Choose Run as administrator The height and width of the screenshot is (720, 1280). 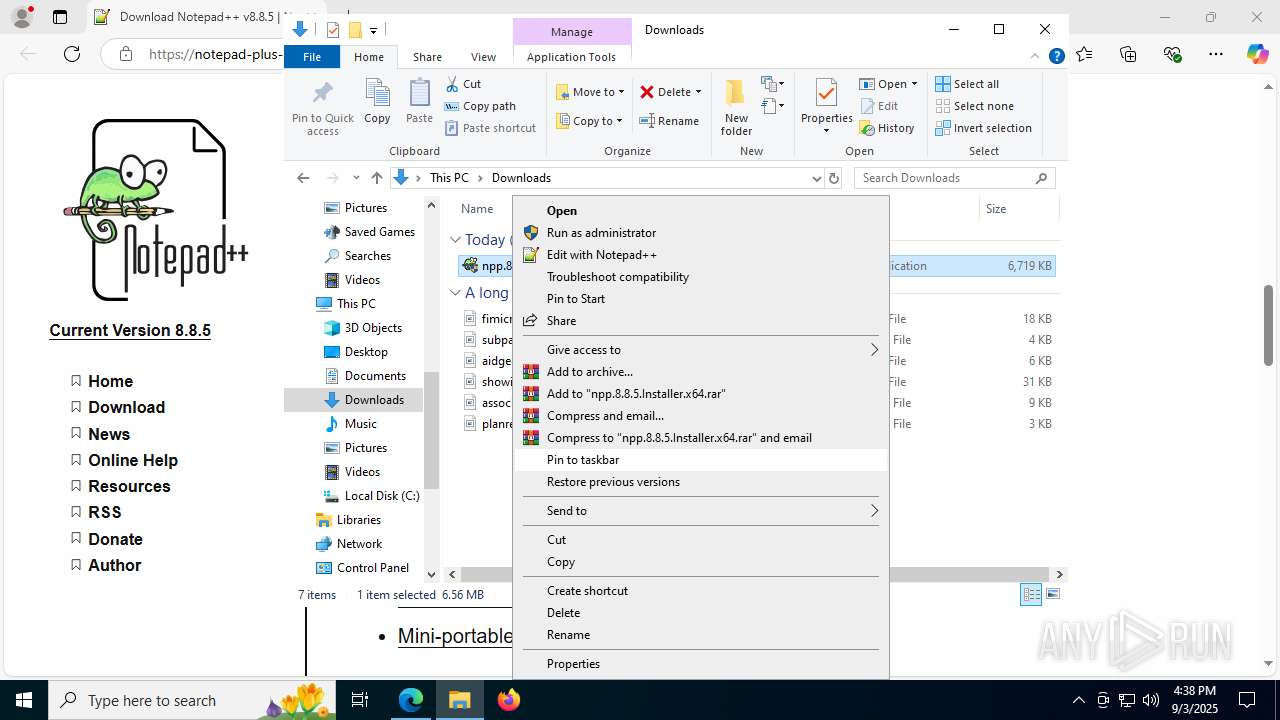[700, 233]
